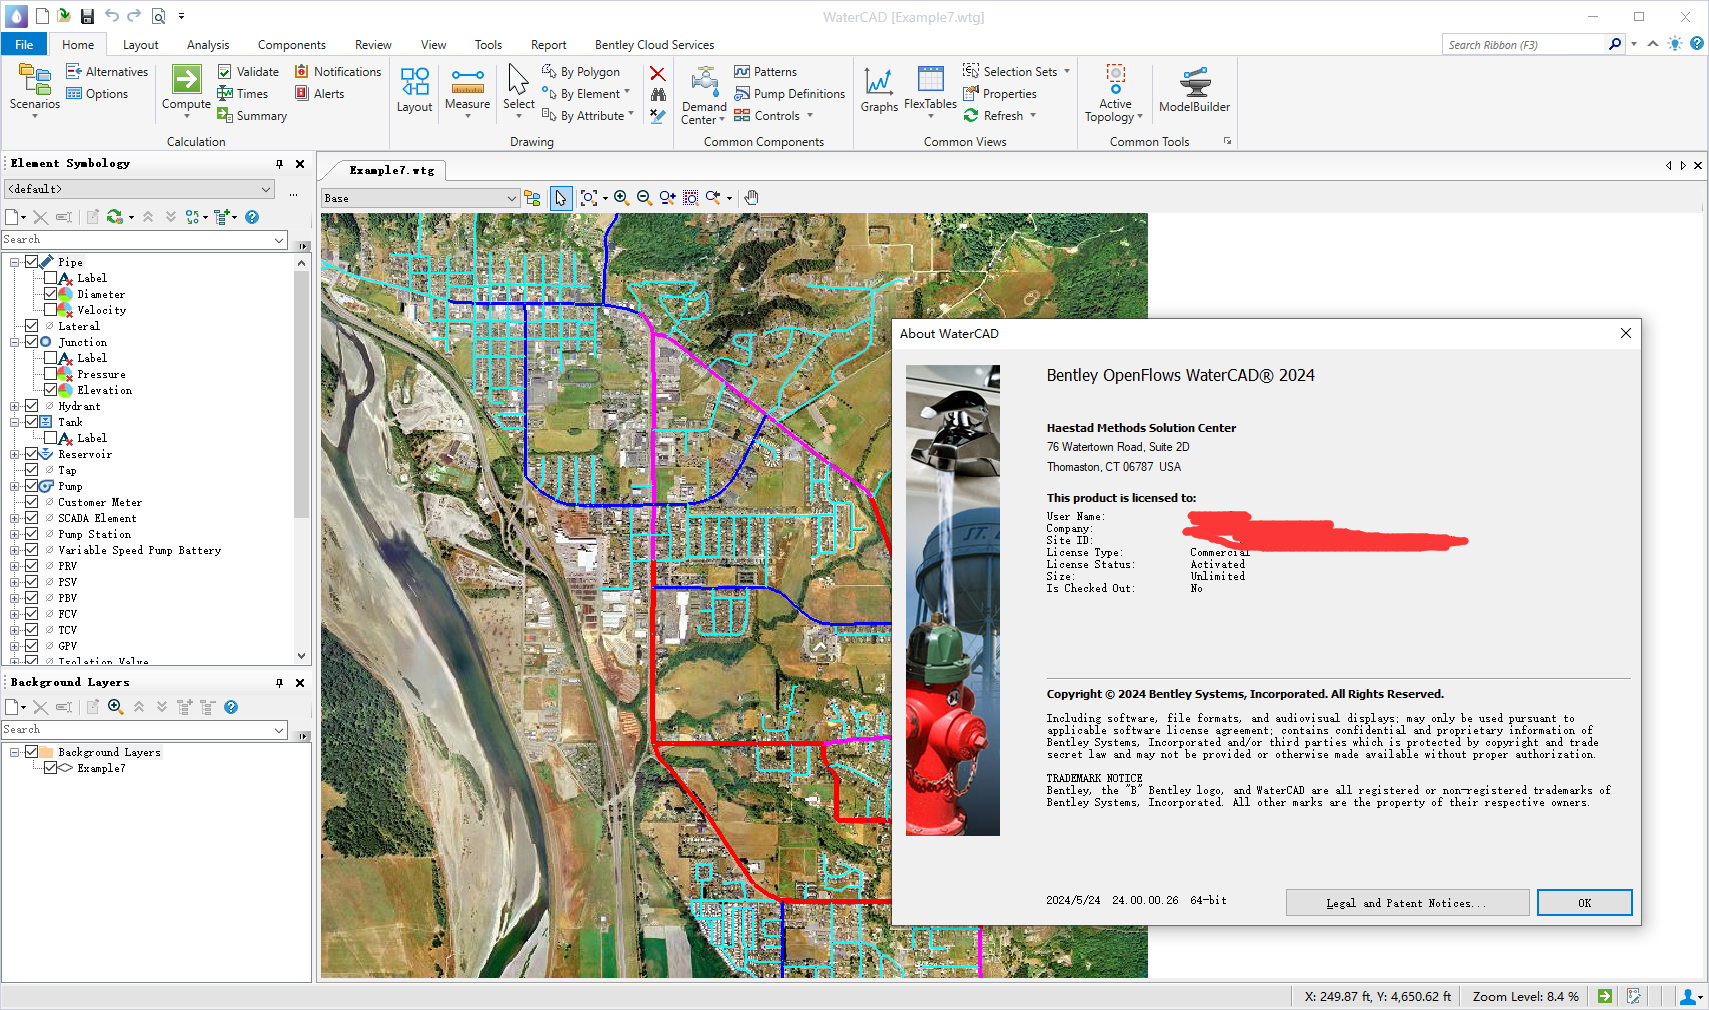Toggle the Tank layer checkbox

[31, 422]
